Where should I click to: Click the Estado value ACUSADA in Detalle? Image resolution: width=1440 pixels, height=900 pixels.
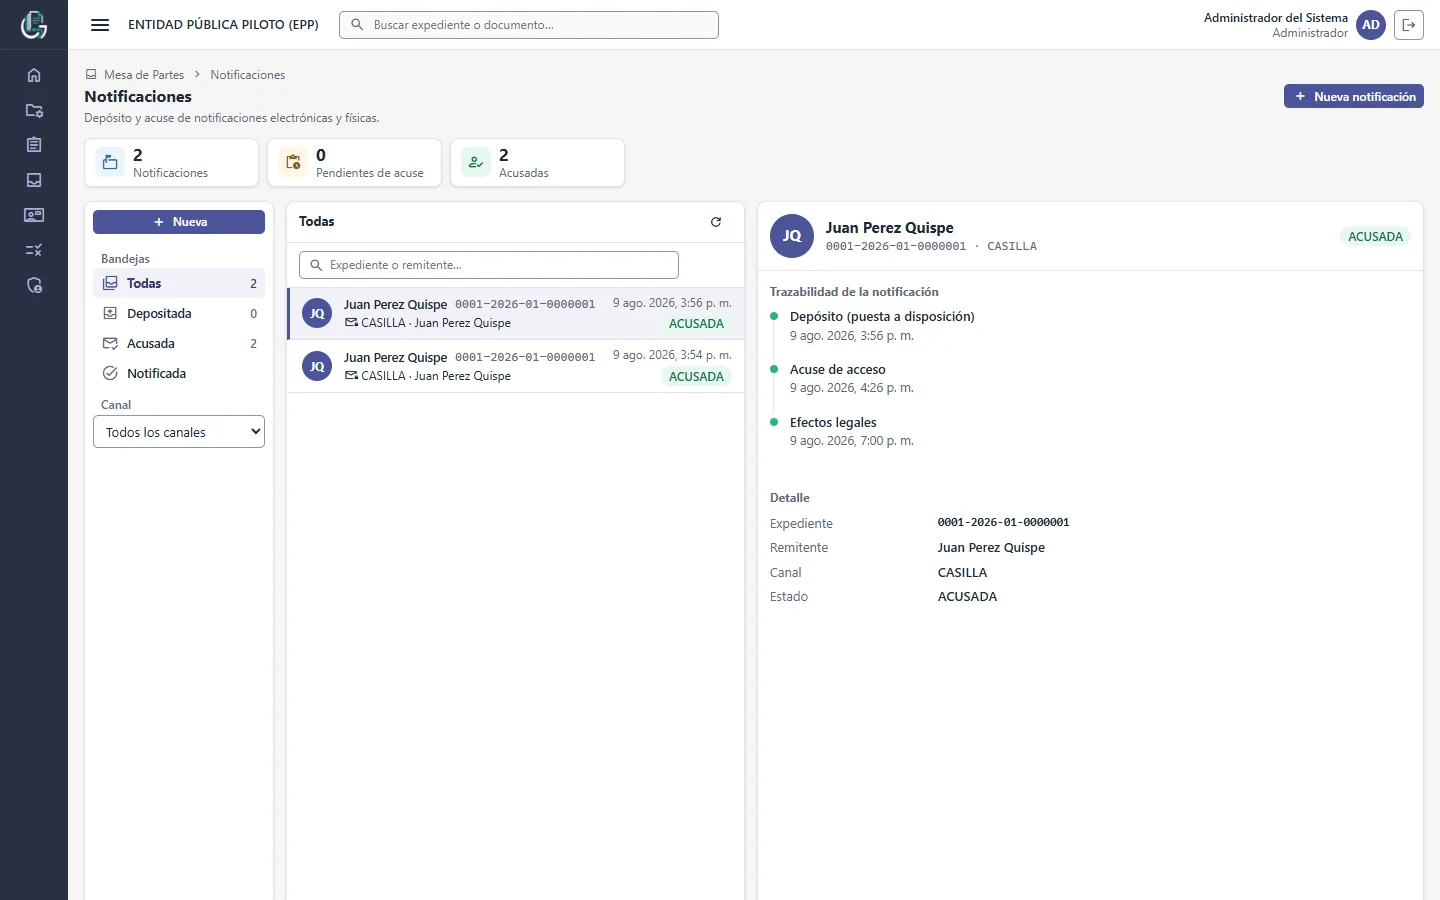[967, 596]
